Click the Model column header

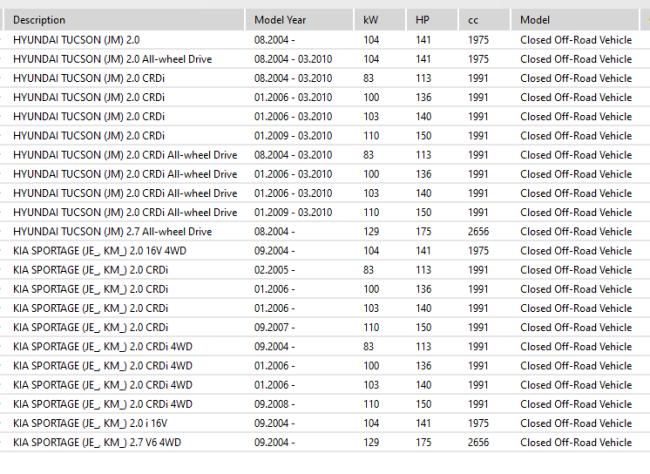[x=575, y=20]
